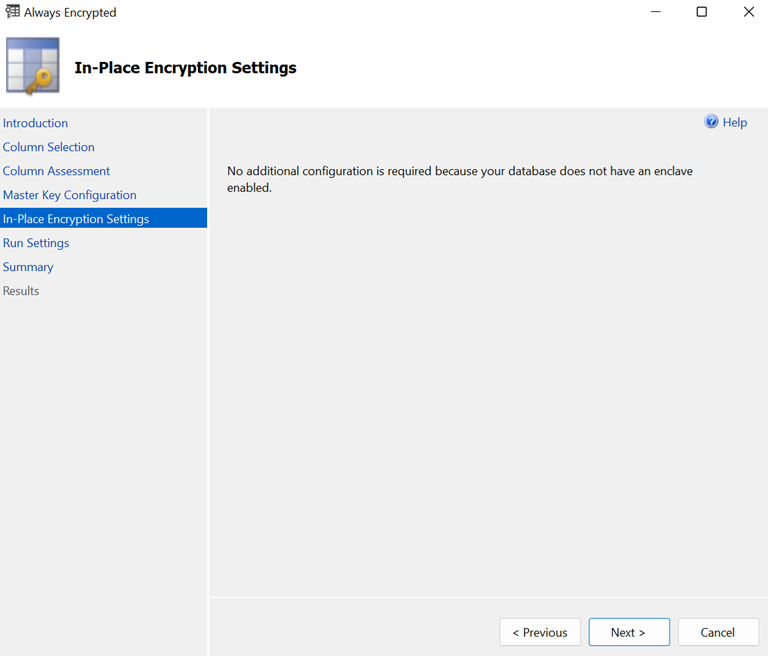
Task: Click the no additional configuration message text
Action: [459, 179]
